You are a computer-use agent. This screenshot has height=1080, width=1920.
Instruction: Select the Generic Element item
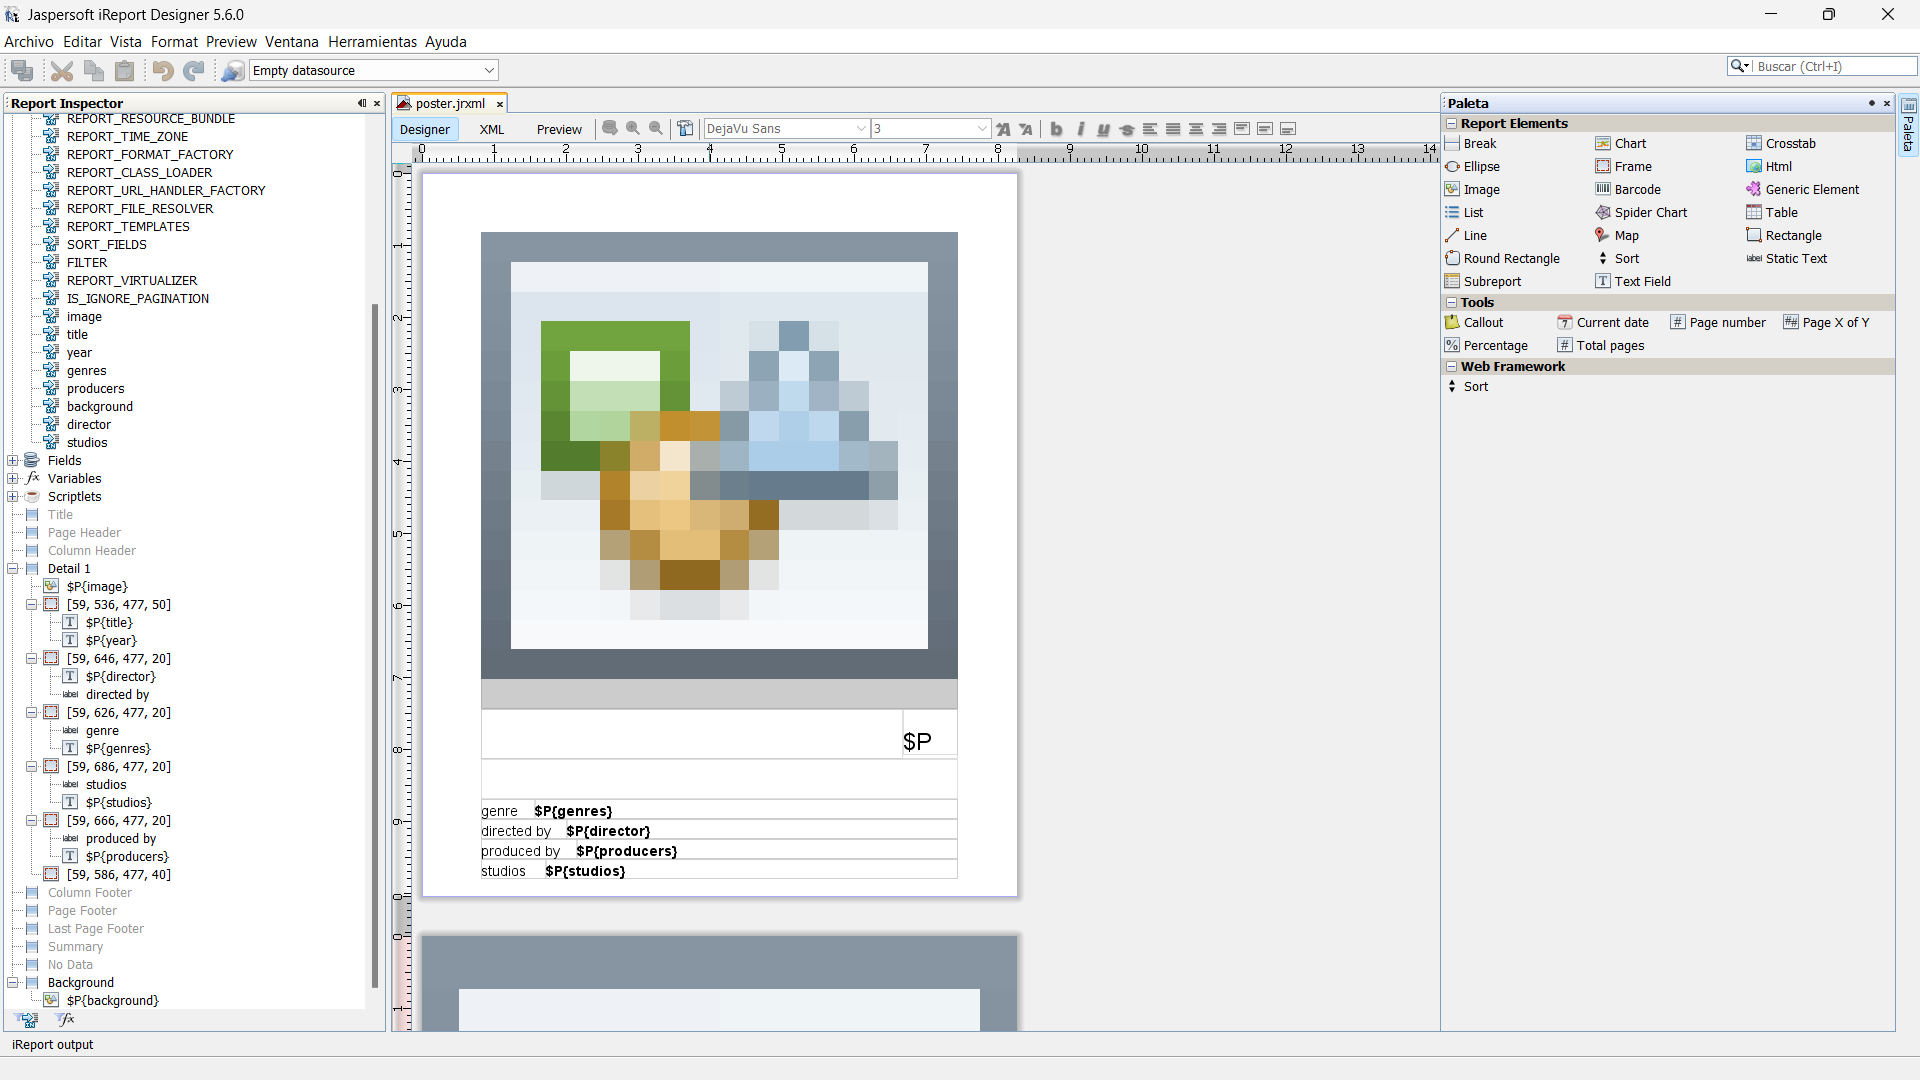point(1803,189)
